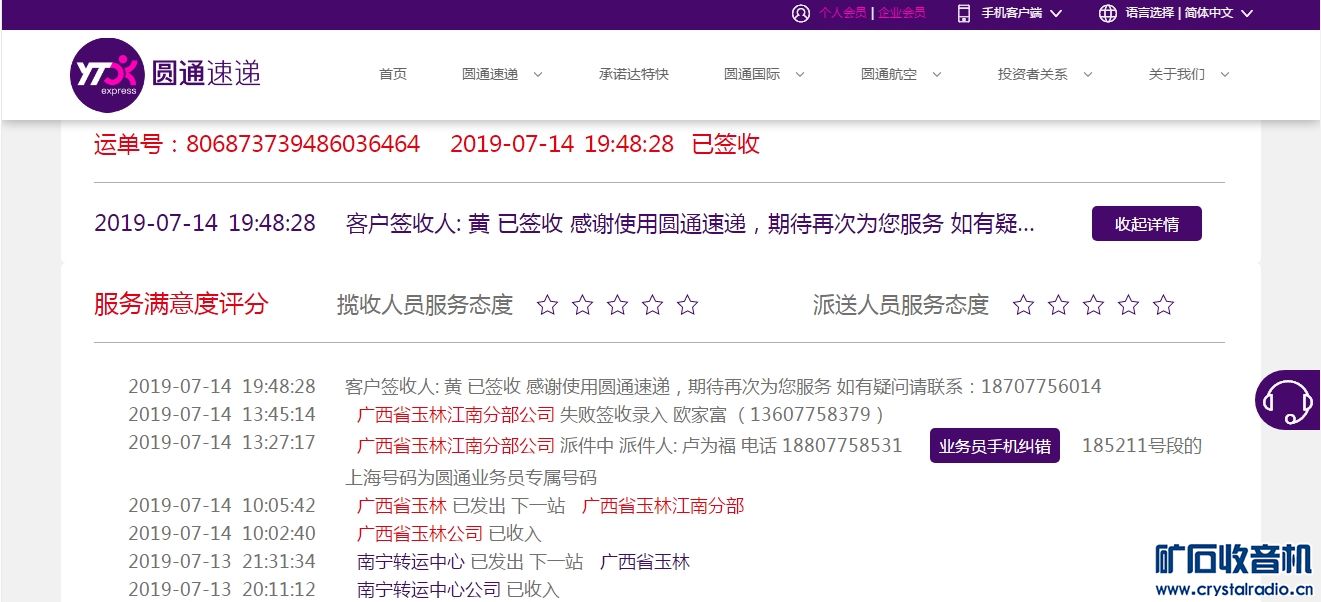Go to 首页 in the navigation

393,74
